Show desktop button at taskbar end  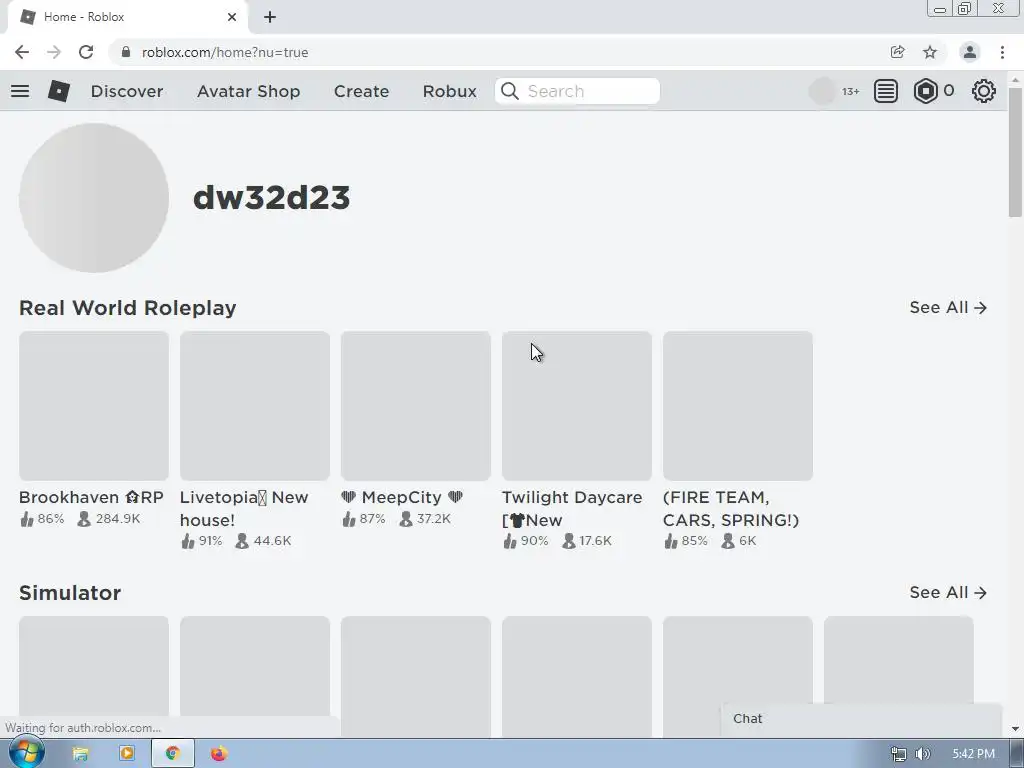click(x=1017, y=754)
